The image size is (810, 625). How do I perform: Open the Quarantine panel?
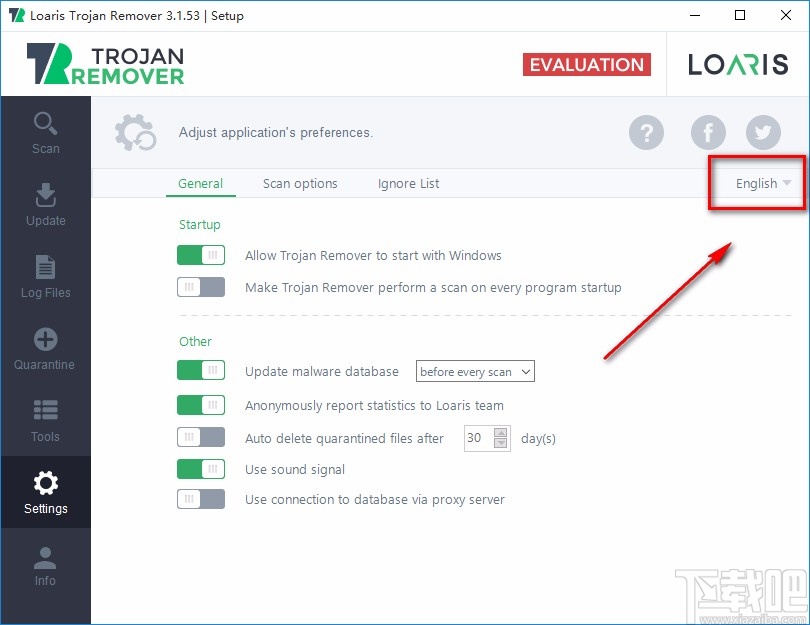45,349
